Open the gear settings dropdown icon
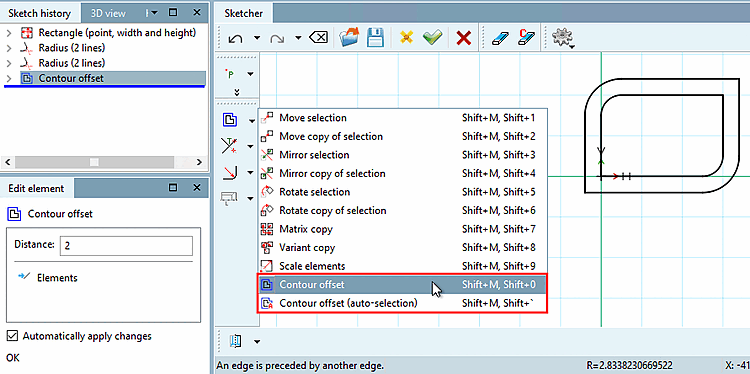The width and height of the screenshot is (750, 374). point(563,38)
